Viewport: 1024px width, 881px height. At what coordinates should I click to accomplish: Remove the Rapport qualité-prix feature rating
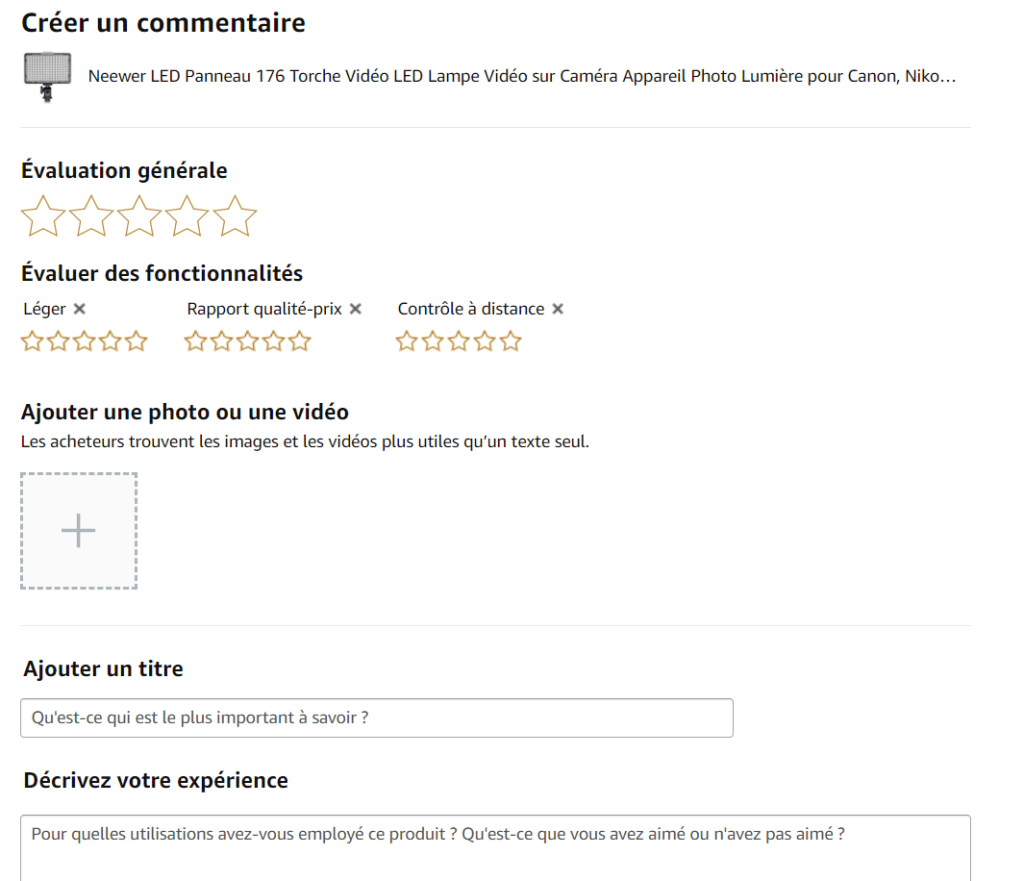coord(355,309)
